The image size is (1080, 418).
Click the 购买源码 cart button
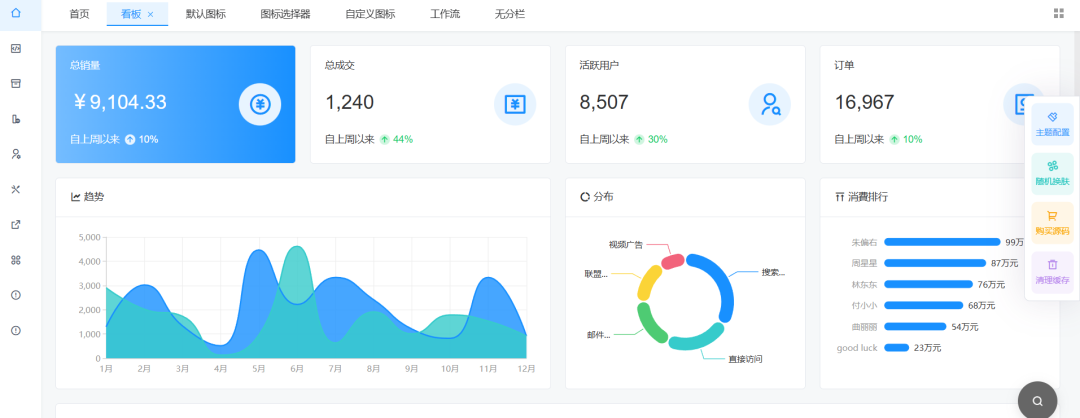coord(1052,222)
